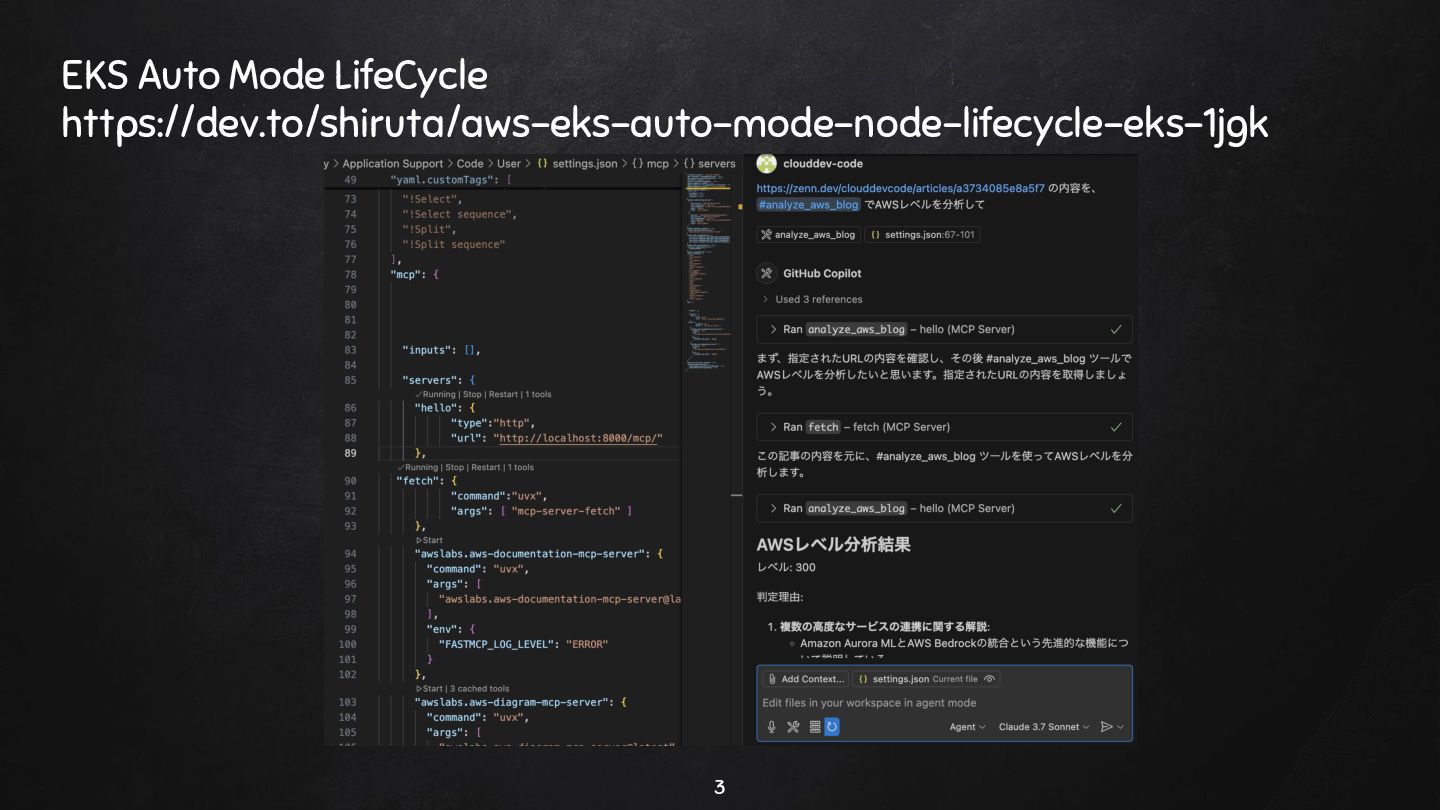Screen dimensions: 1440x810
Task: Click the "yaml.customTags" sticky header line
Action: [451, 180]
